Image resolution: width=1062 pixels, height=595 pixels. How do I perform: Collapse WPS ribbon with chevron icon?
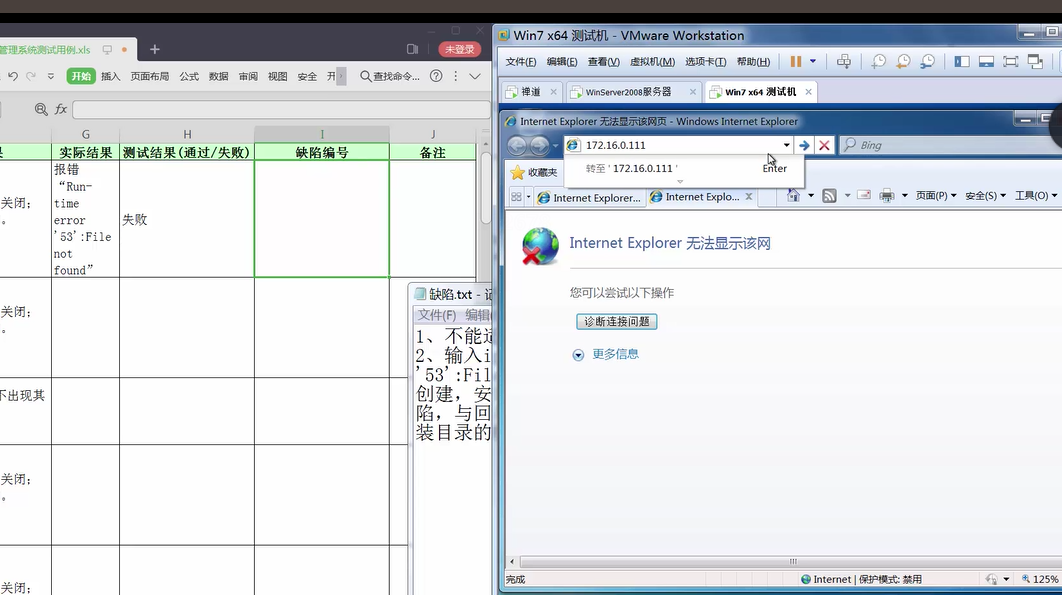[475, 77]
